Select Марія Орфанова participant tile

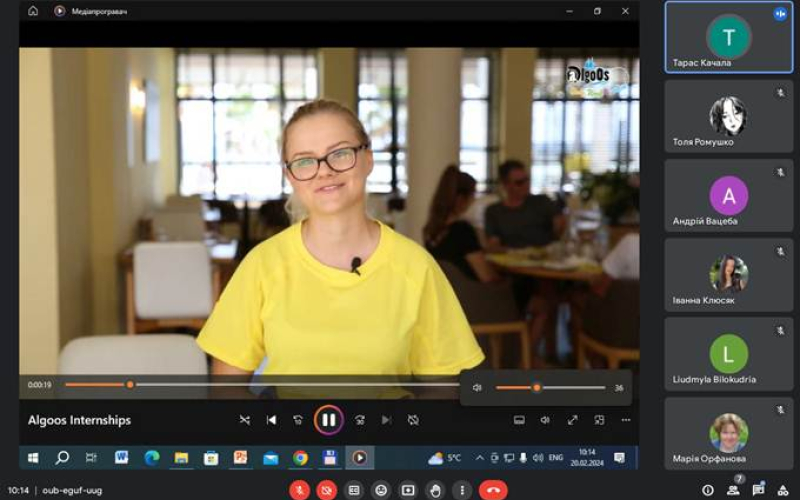point(729,433)
